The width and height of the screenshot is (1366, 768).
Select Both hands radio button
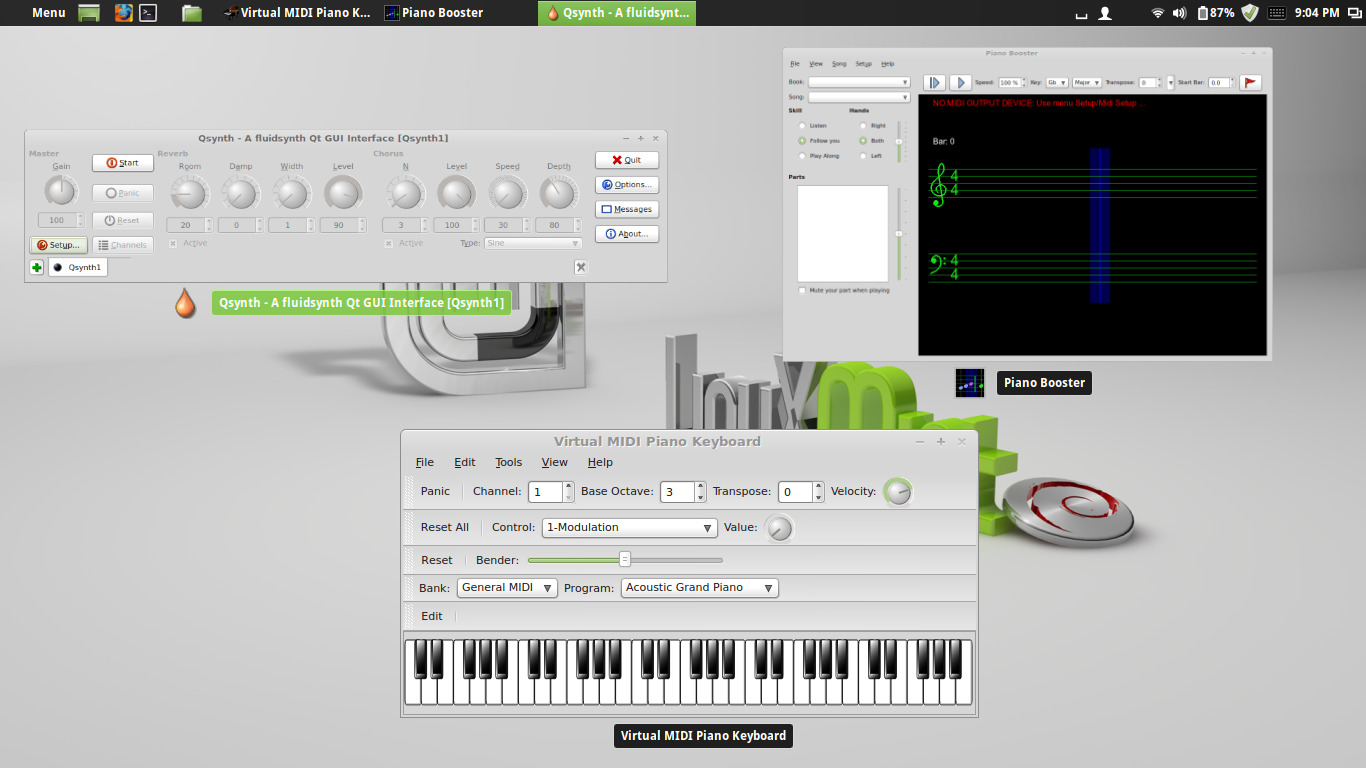pyautogui.click(x=863, y=141)
